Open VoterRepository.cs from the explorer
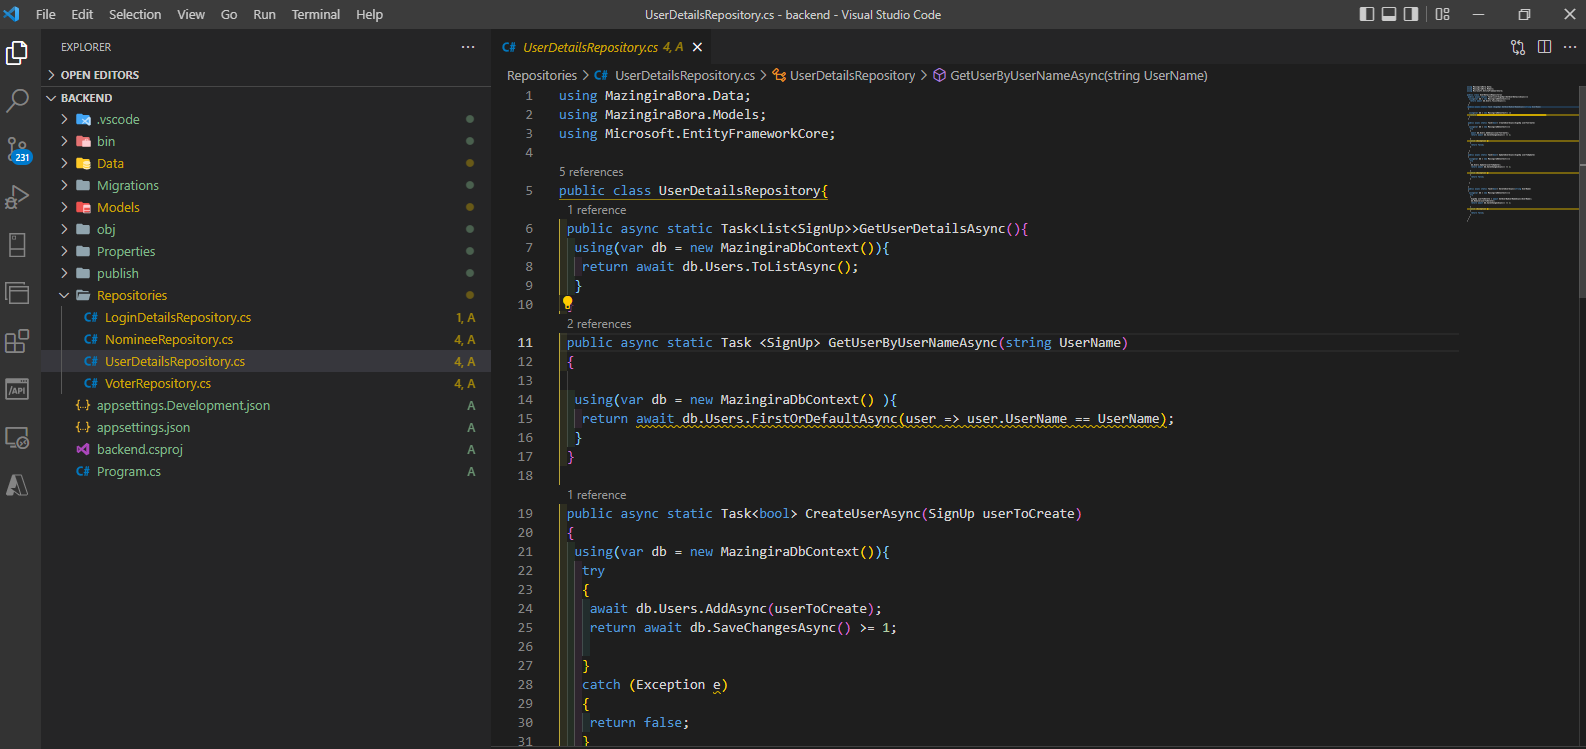Viewport: 1586px width, 749px height. coord(157,383)
